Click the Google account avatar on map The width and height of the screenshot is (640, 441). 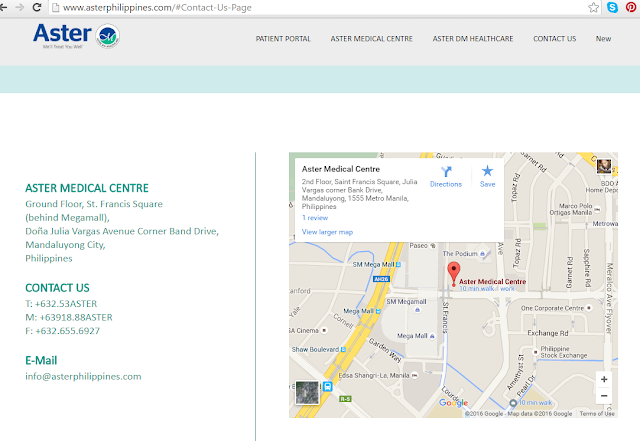coord(604,166)
